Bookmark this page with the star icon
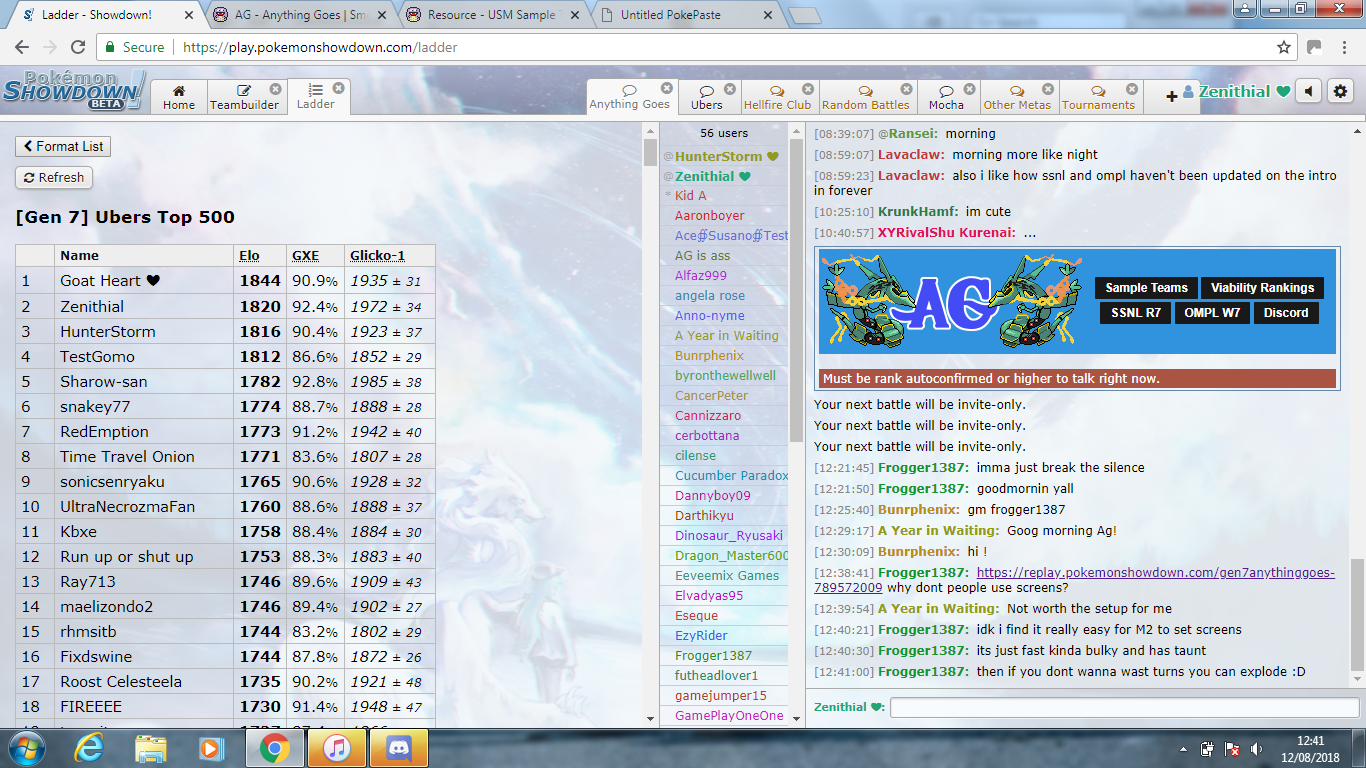This screenshot has width=1366, height=768. click(x=1284, y=47)
